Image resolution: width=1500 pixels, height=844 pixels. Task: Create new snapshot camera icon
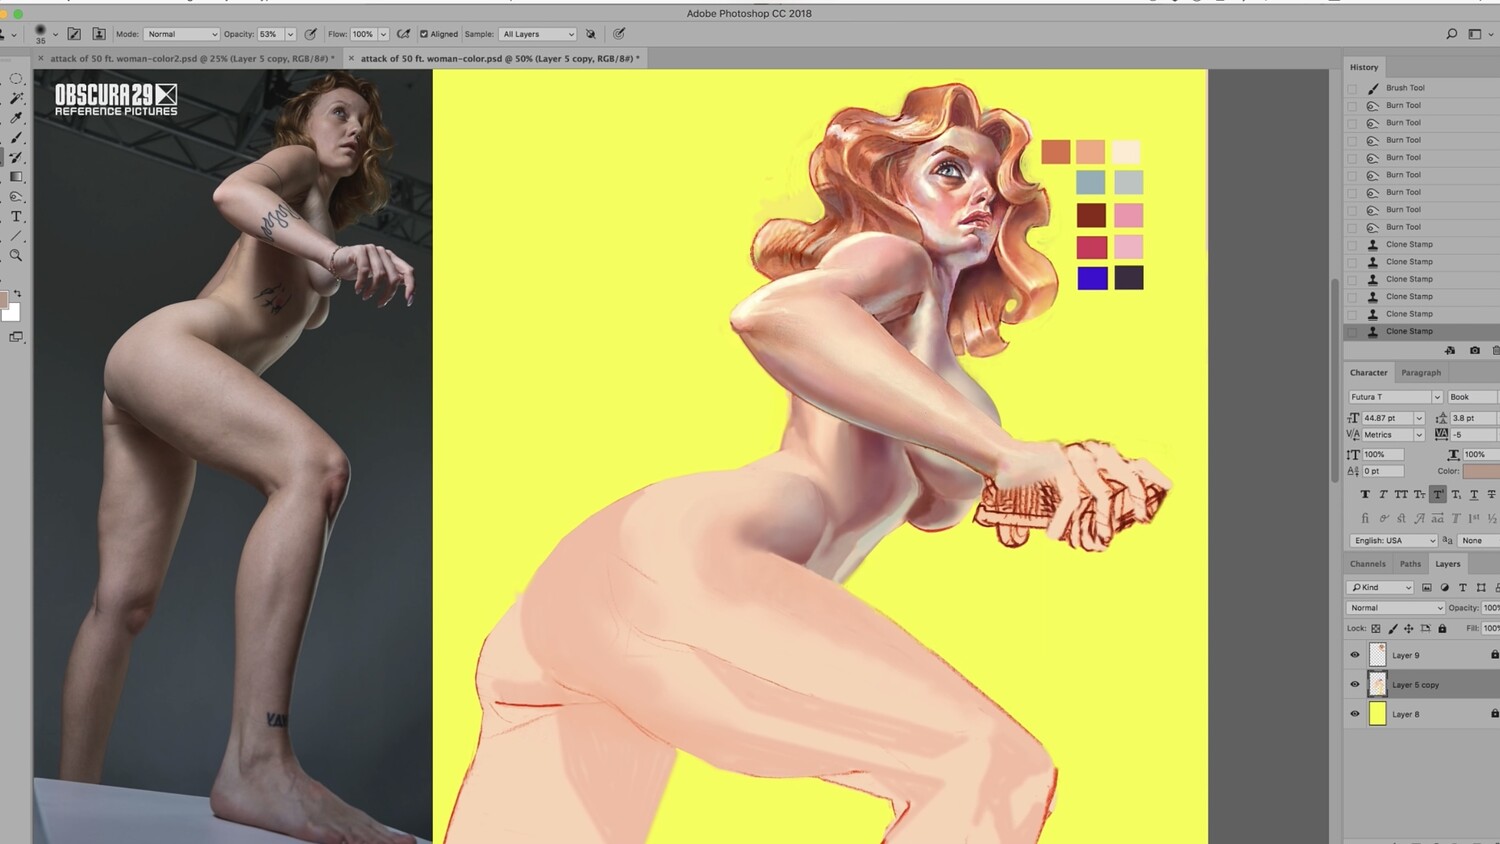[x=1474, y=350]
